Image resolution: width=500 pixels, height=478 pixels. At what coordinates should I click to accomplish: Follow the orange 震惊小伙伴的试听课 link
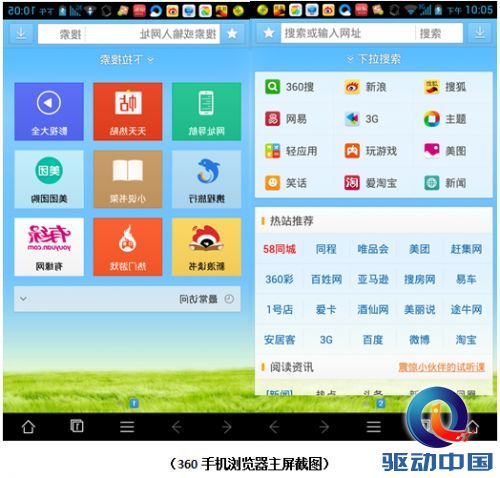tap(441, 367)
